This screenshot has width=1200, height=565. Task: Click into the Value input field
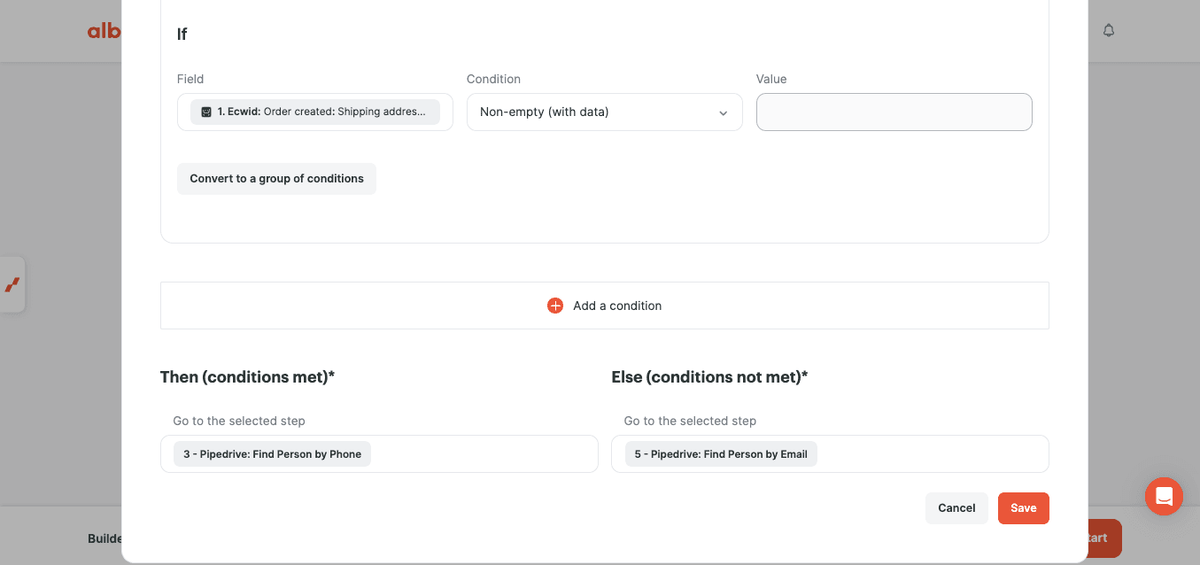894,112
